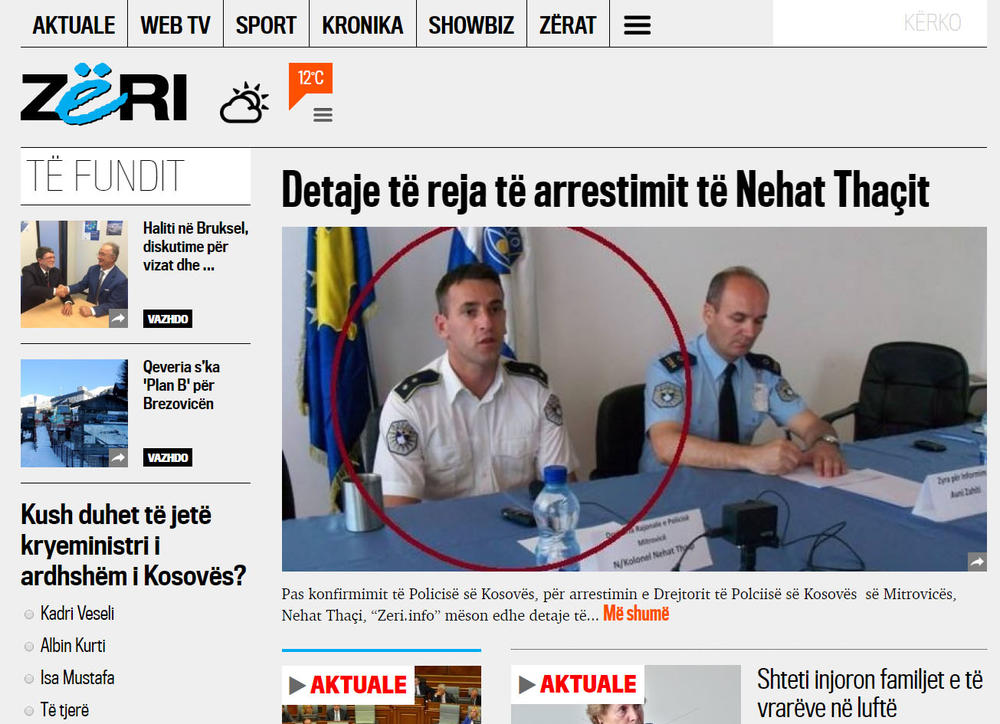Click share arrow on the Brezovica thumbnail
Image resolution: width=1000 pixels, height=724 pixels.
tap(118, 457)
